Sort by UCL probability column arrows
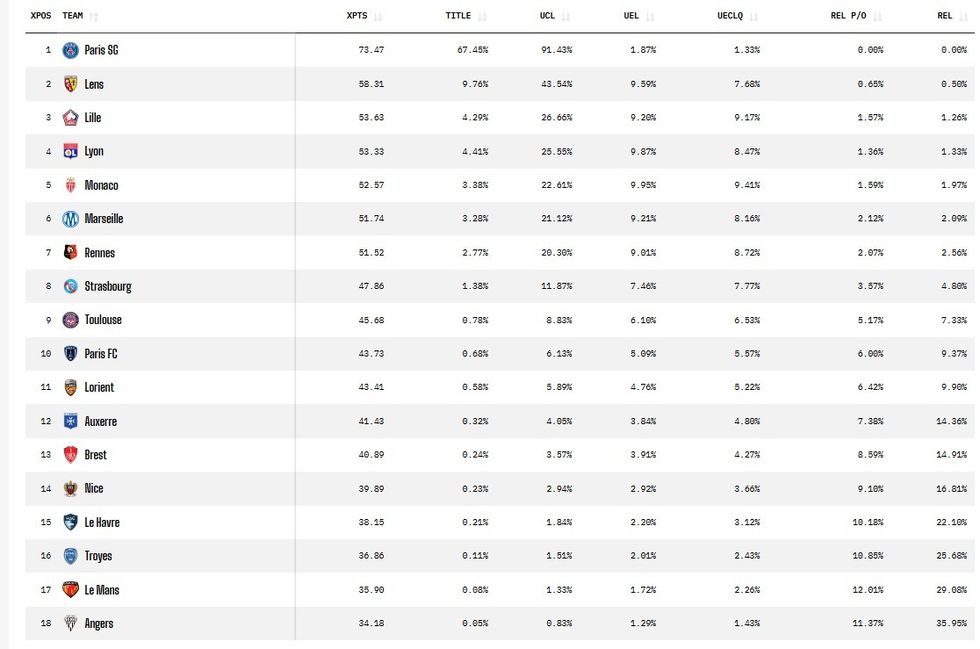Screen dimensions: 980x649 click(566, 16)
